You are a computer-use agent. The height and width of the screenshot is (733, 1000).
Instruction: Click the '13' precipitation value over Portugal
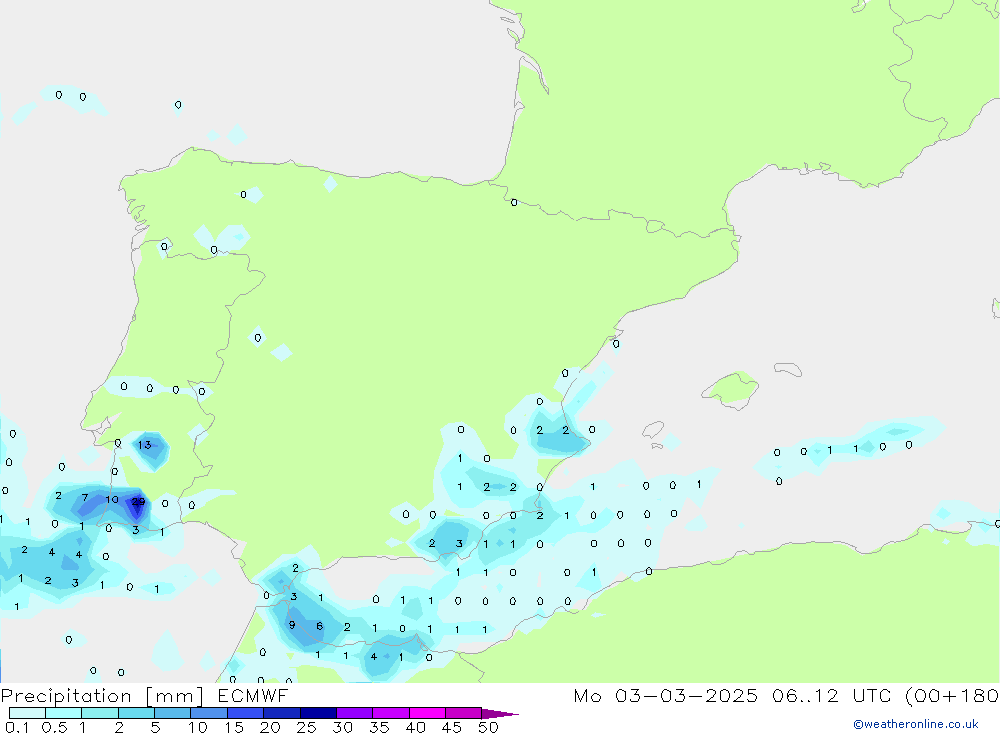pyautogui.click(x=145, y=445)
